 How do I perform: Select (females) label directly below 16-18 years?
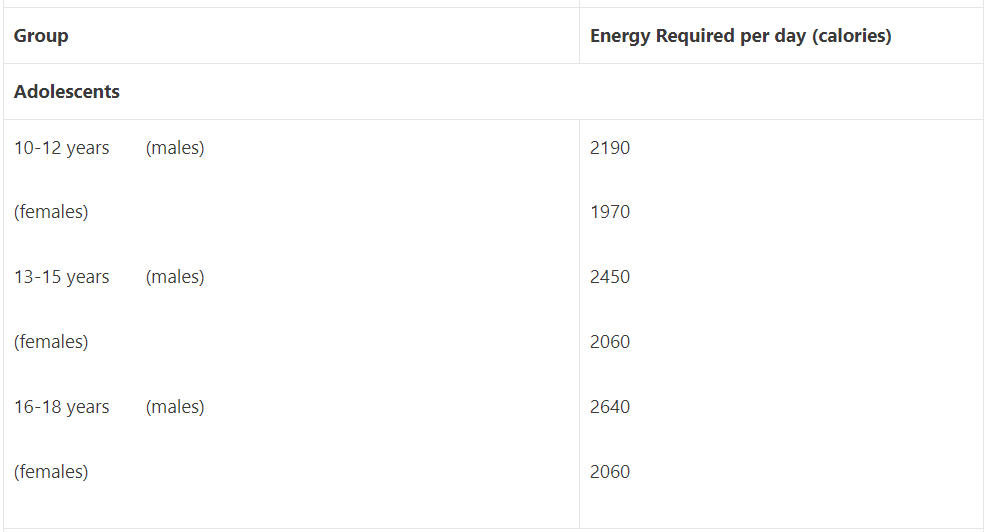pyautogui.click(x=51, y=472)
